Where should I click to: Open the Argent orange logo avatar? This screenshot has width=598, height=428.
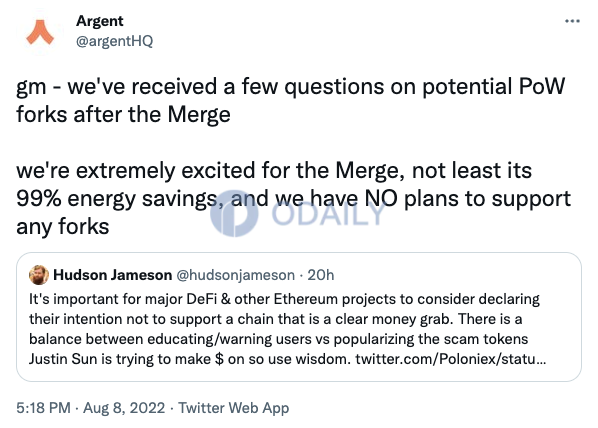pos(40,32)
